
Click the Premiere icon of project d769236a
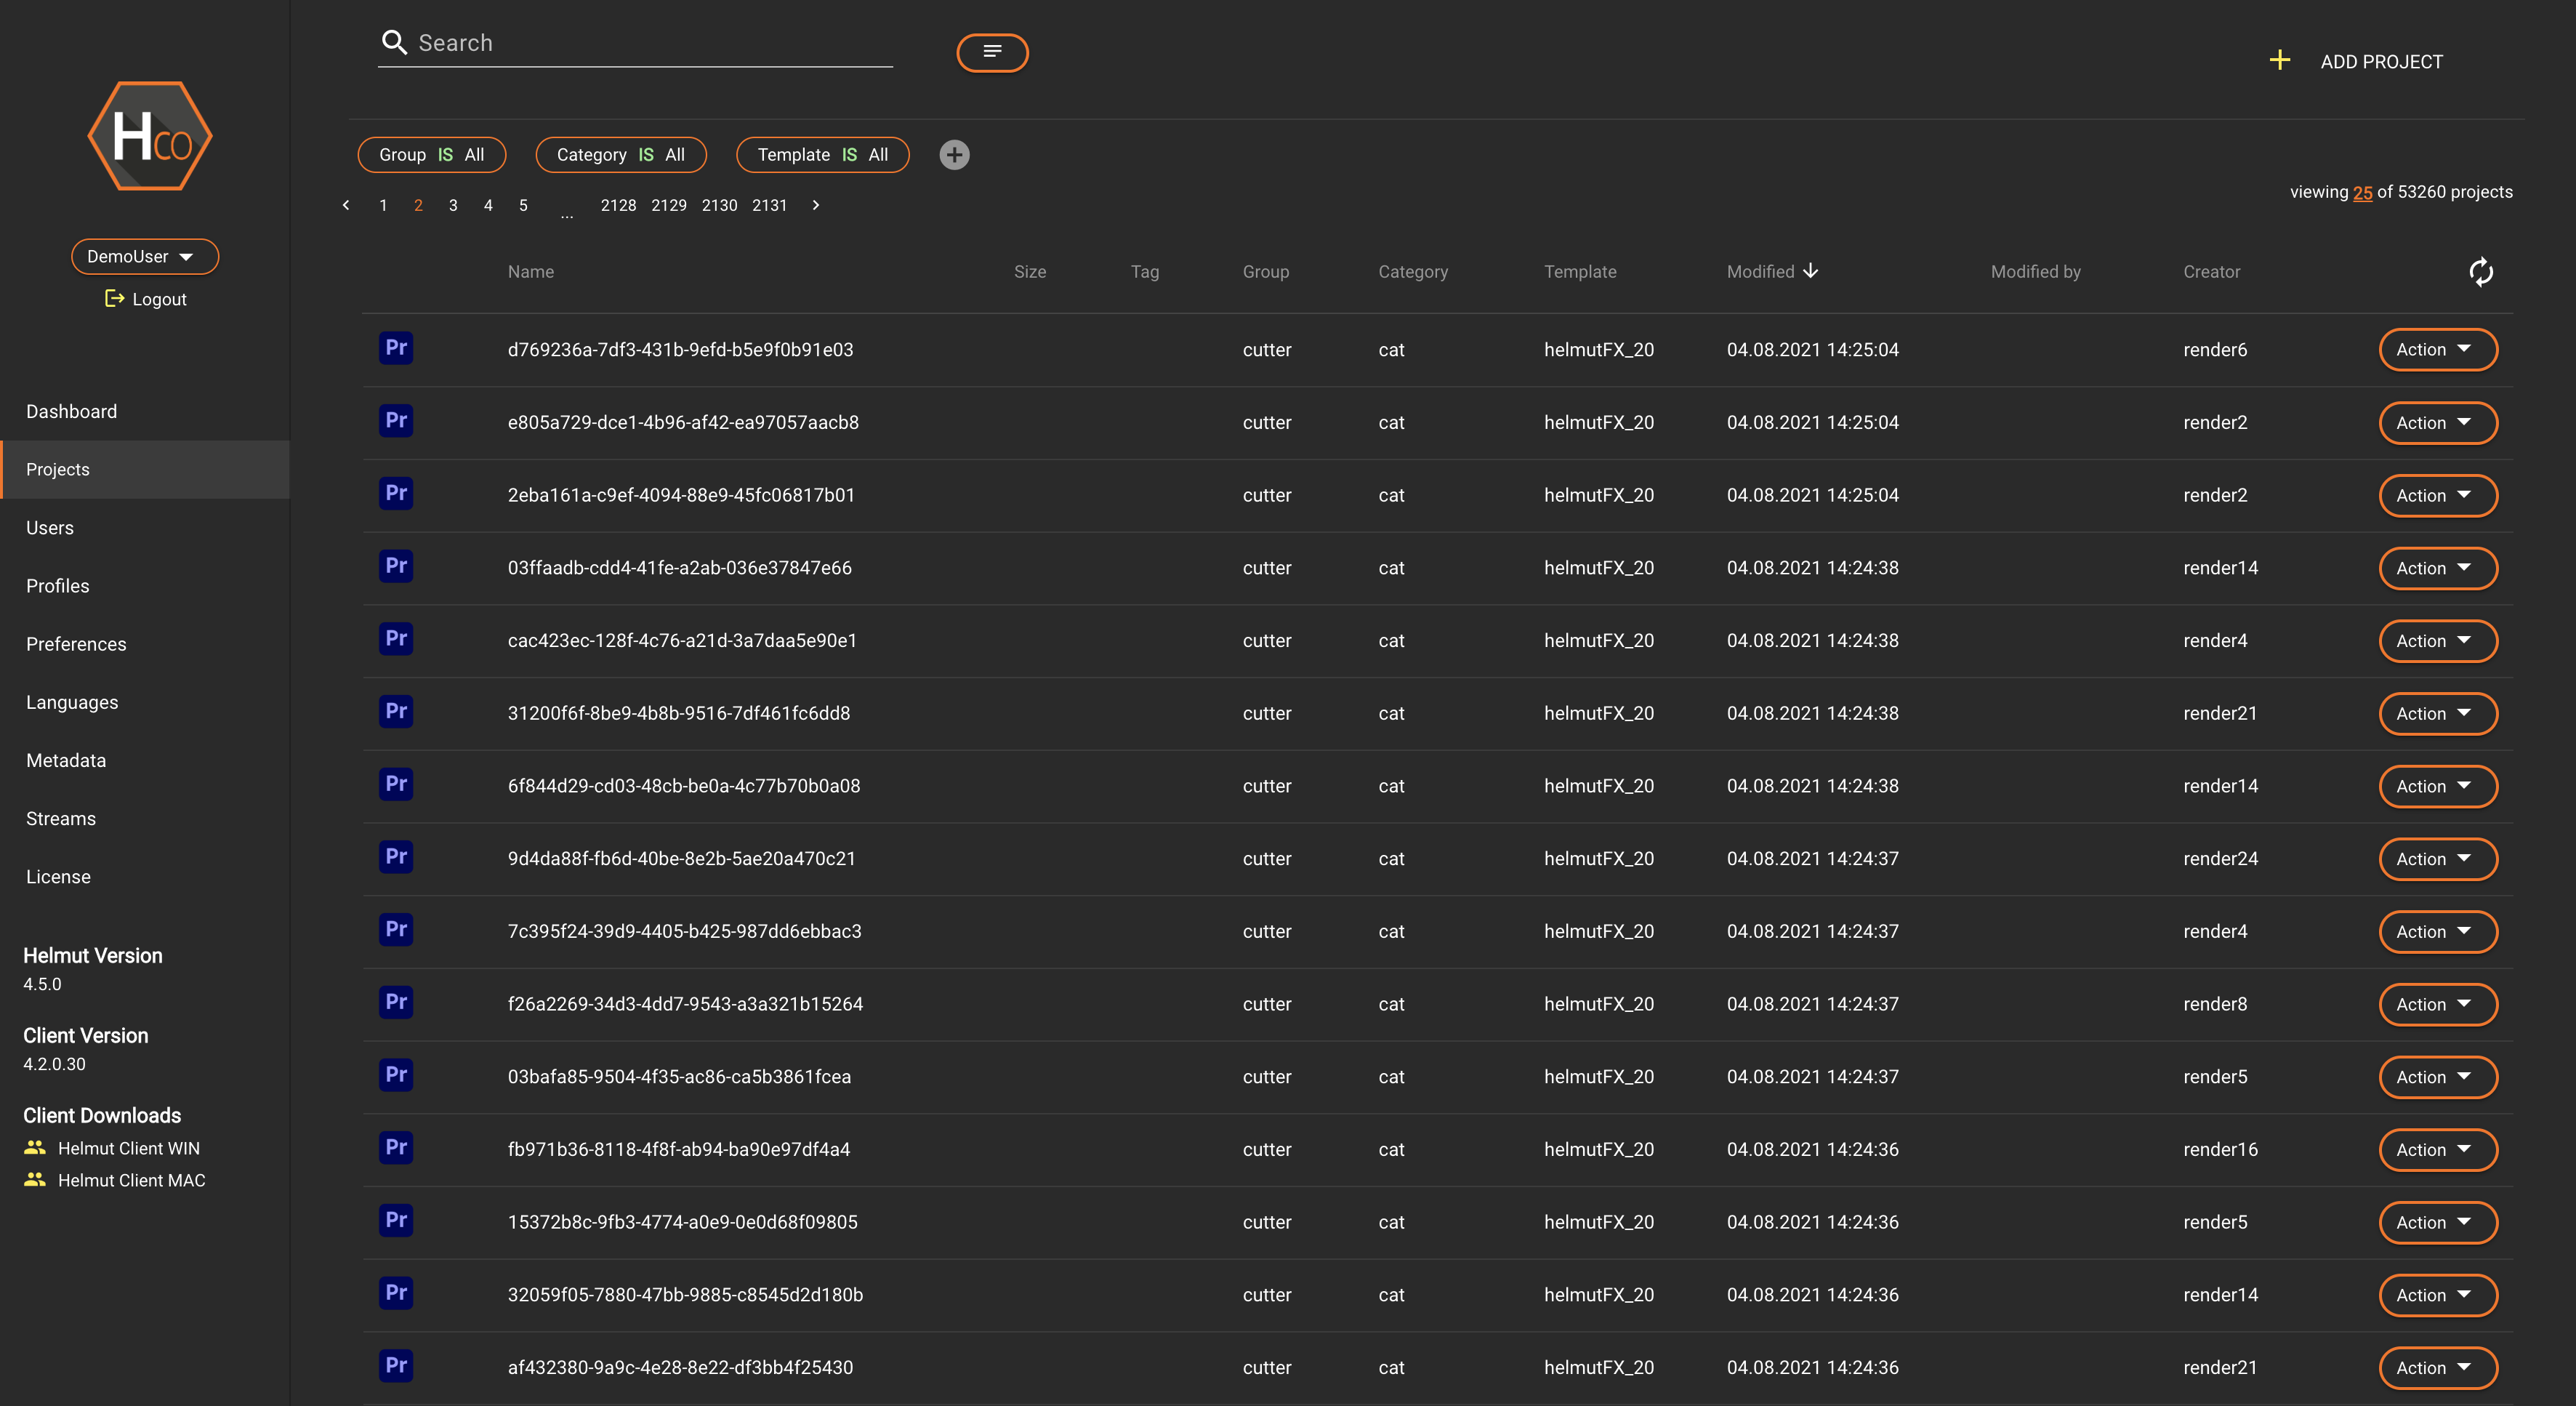[396, 348]
